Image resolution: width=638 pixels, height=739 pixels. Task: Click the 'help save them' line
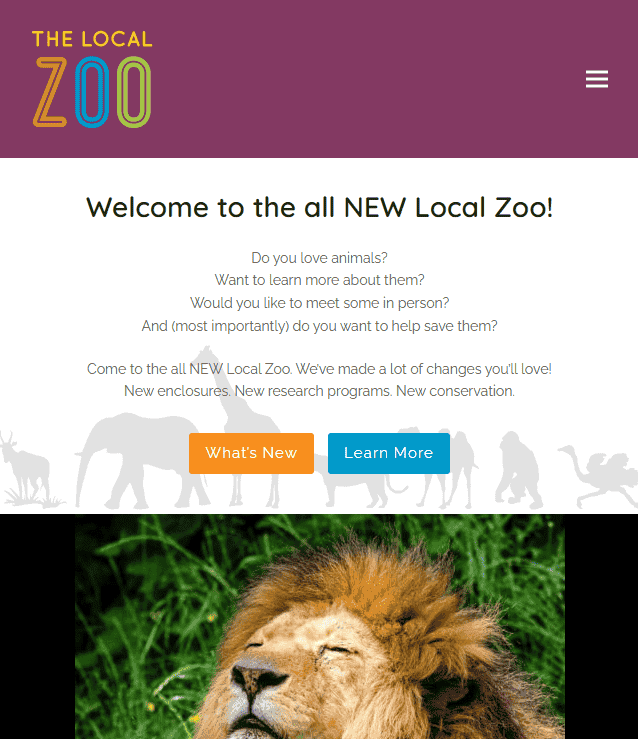click(x=319, y=326)
